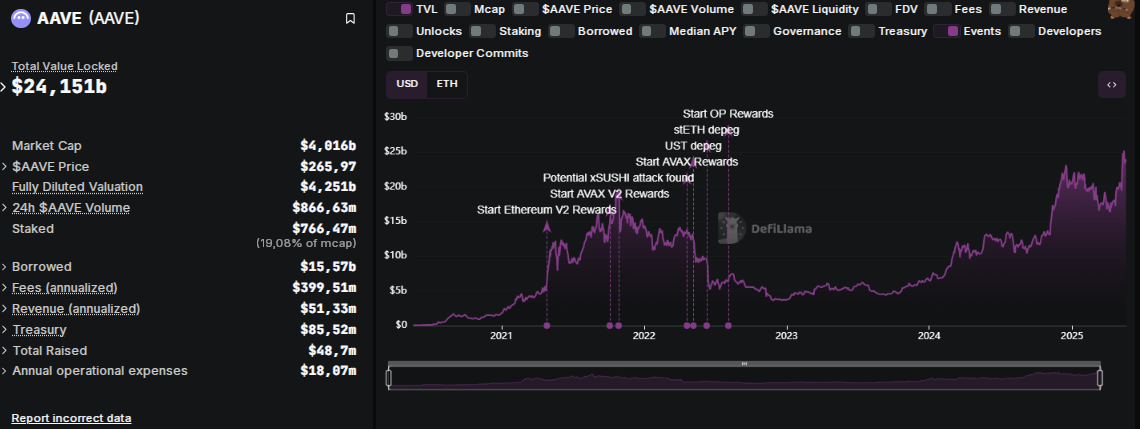Show Developers on the chart
Image resolution: width=1140 pixels, height=429 pixels.
(x=1021, y=31)
